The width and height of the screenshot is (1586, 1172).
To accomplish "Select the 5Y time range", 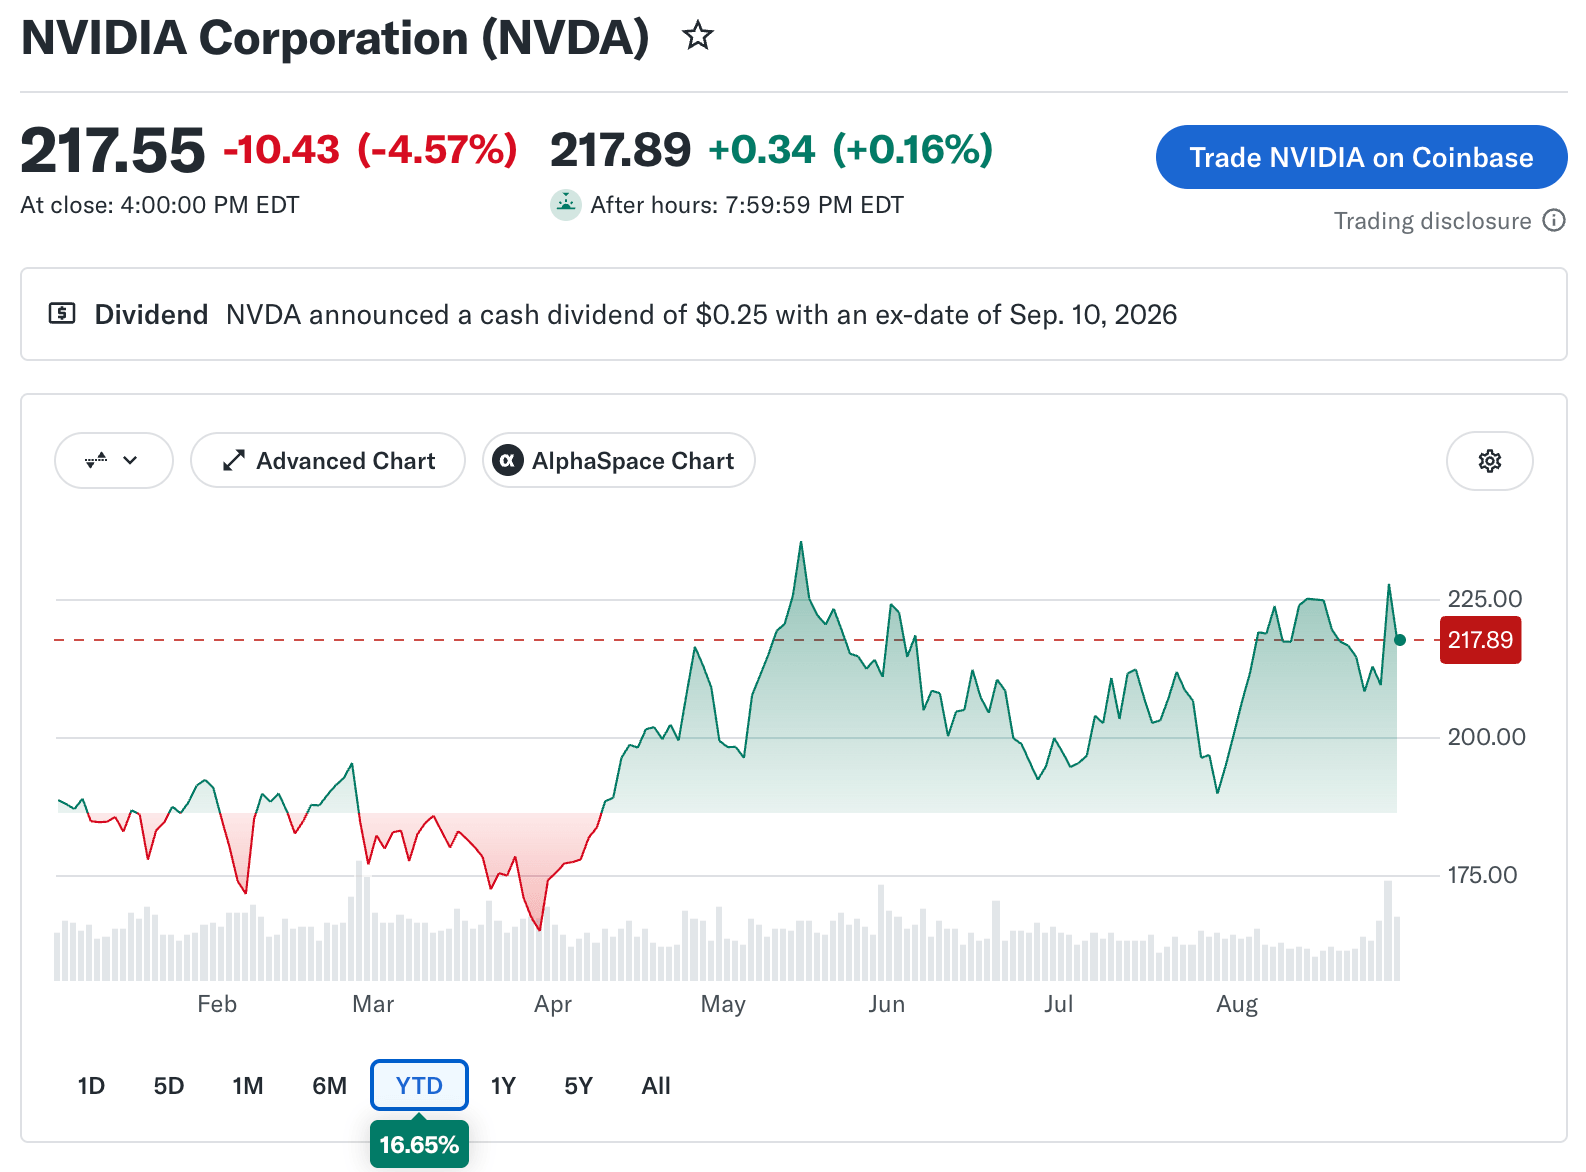I will [x=578, y=1086].
